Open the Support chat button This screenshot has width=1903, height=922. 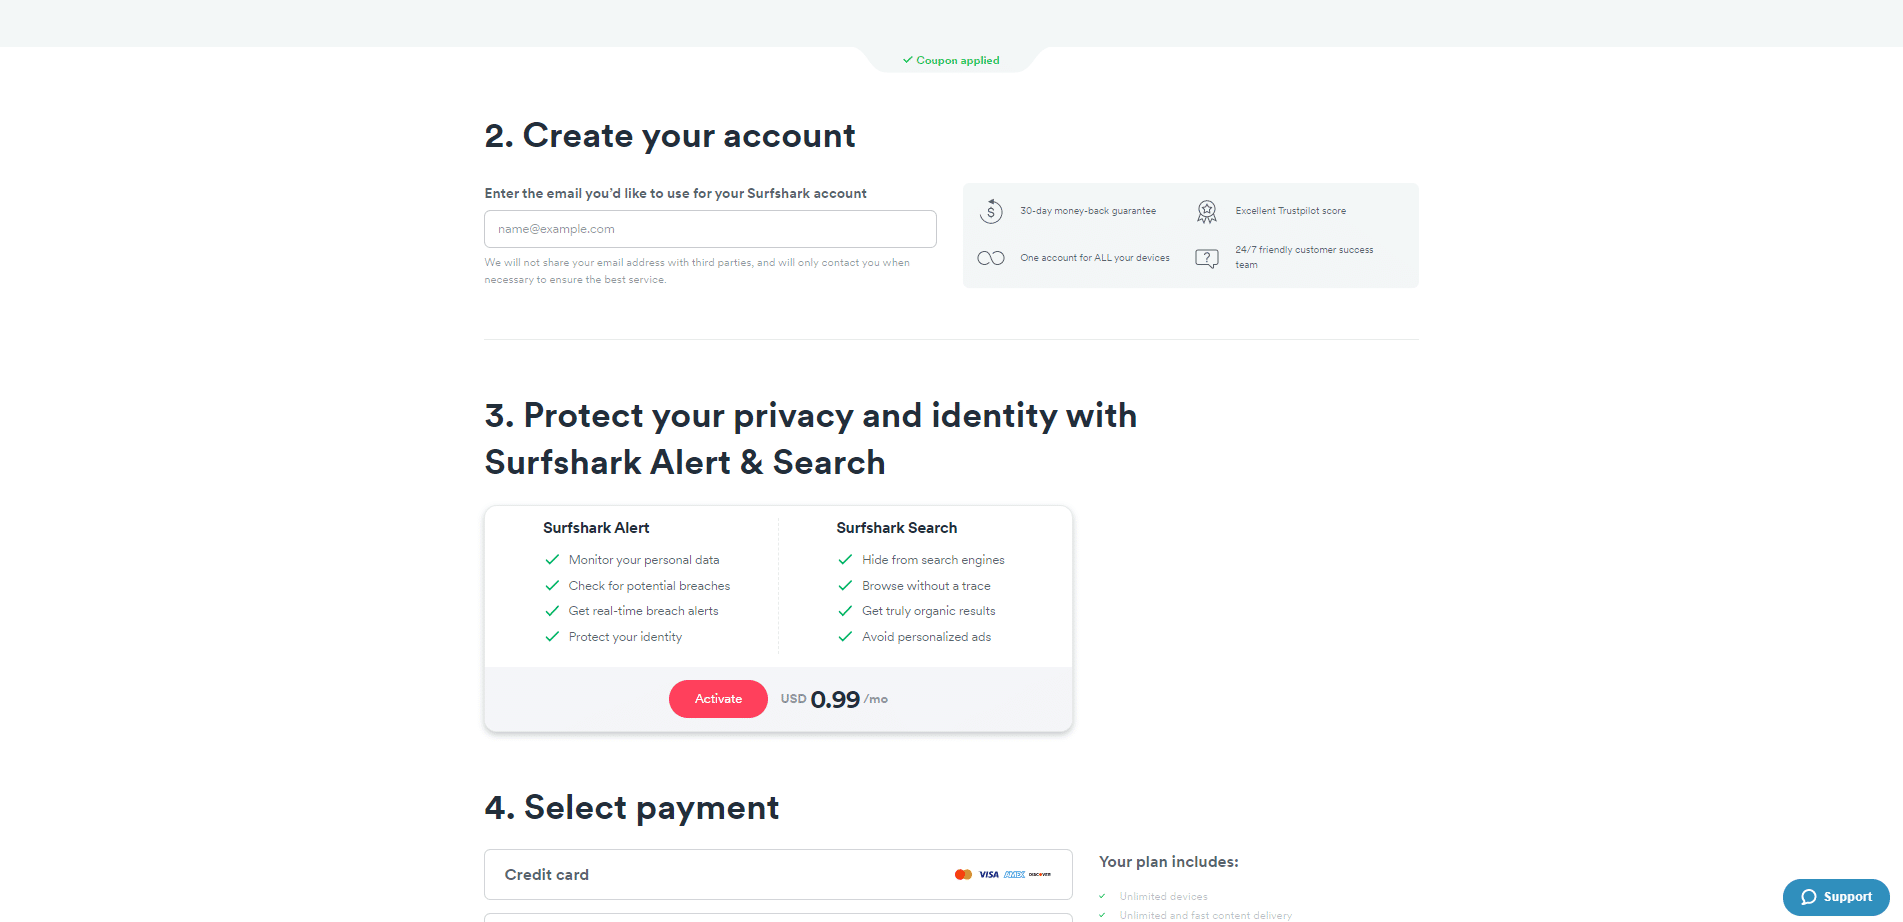click(x=1836, y=897)
